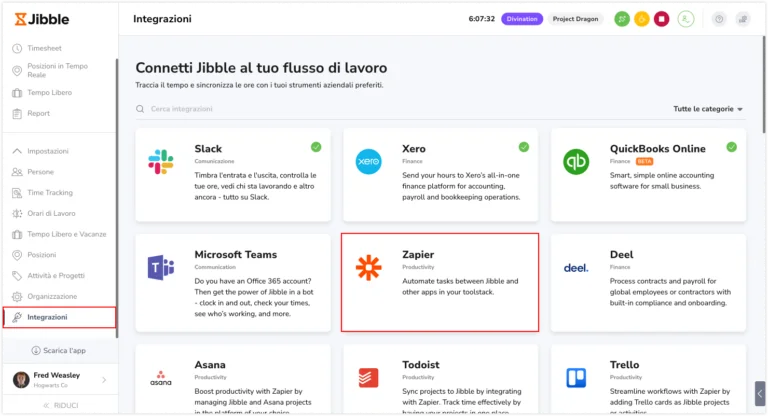The image size is (768, 416).
Task: Click Xero connected checkmark
Action: point(524,147)
